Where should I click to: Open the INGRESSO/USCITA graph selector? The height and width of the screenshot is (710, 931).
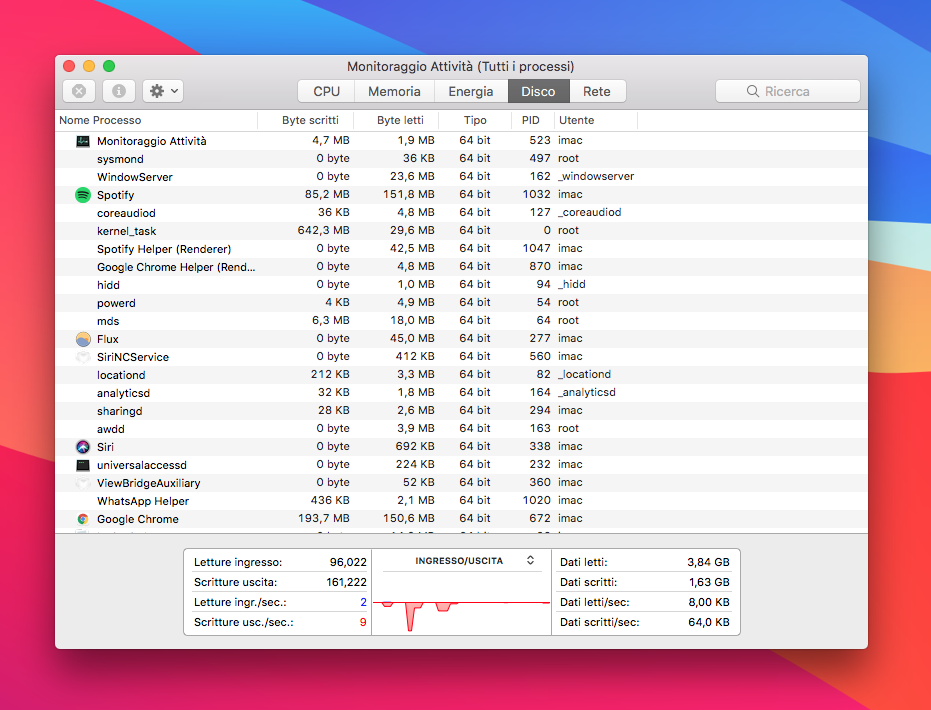pos(530,560)
